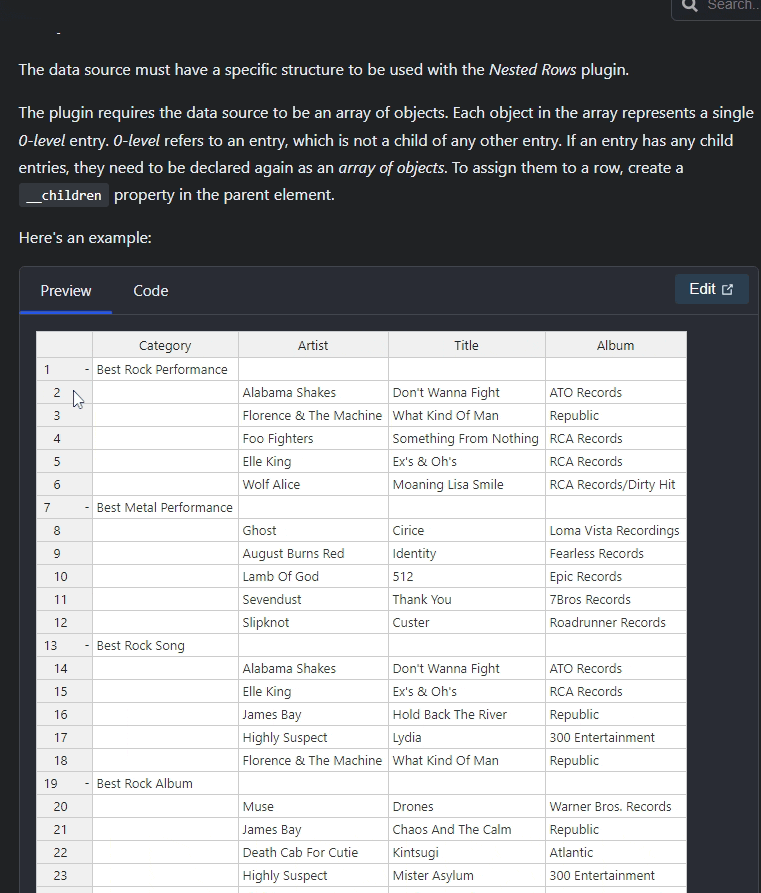This screenshot has width=761, height=893.
Task: Click the Foo Fighters artist cell
Action: (313, 439)
